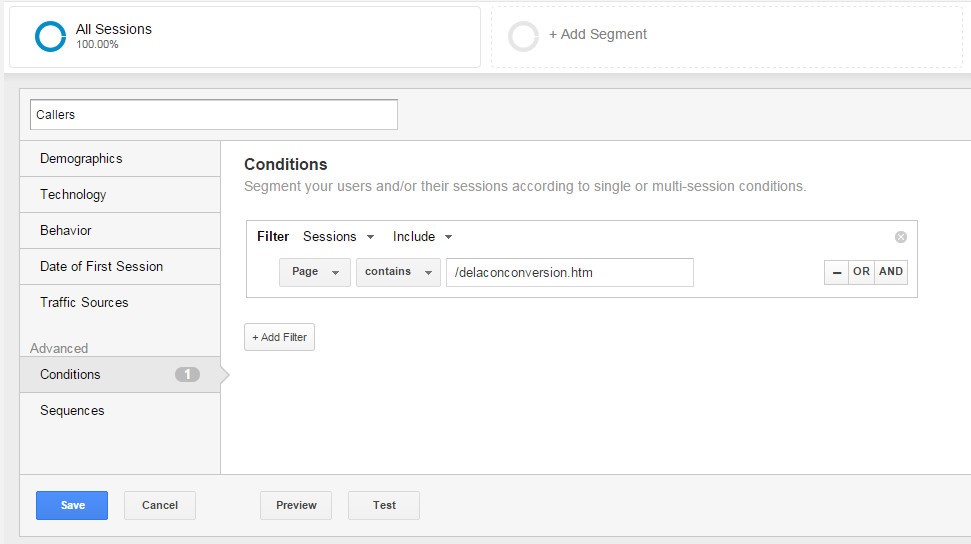Click the Add Filter button
The height and width of the screenshot is (544, 971).
tap(279, 337)
